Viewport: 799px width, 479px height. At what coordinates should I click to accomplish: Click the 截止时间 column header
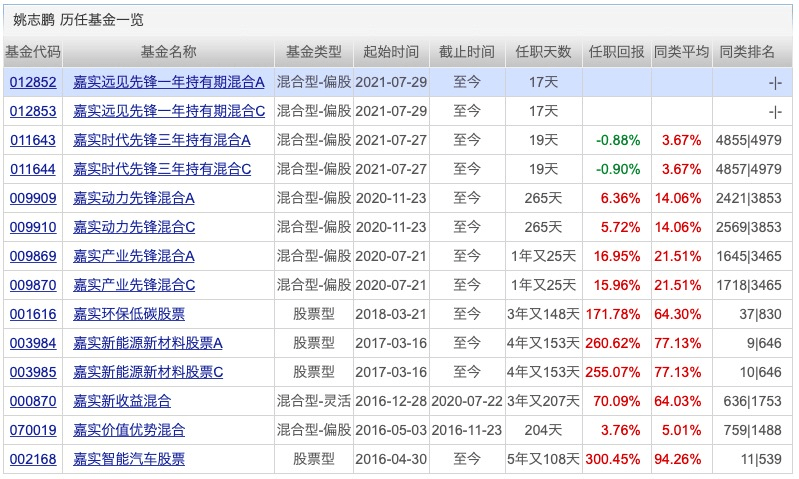pos(467,52)
